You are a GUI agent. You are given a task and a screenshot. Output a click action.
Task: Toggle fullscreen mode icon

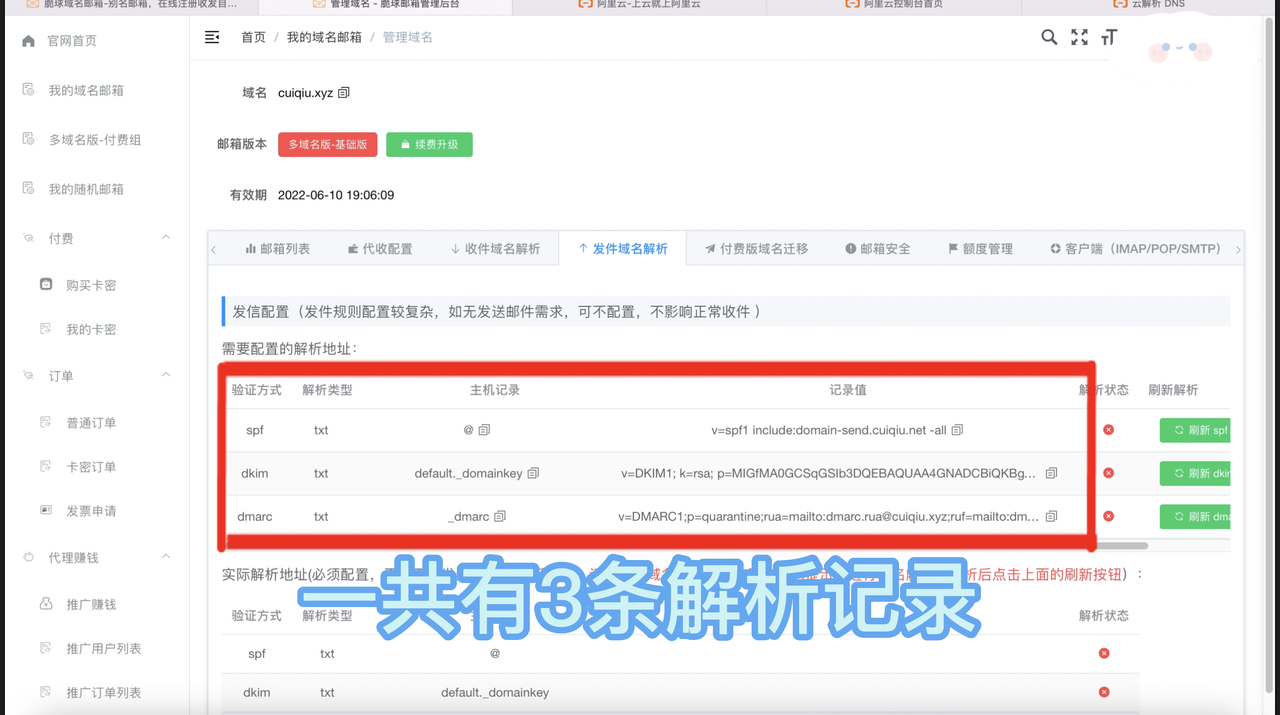(1079, 37)
